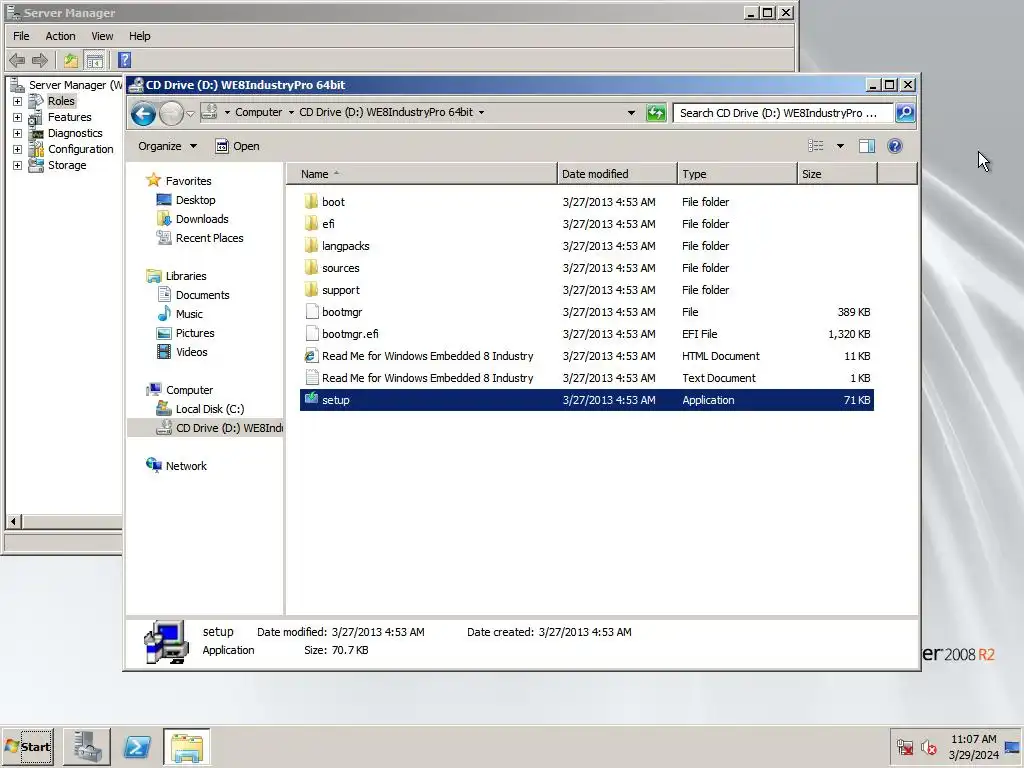Open the view options dropdown arrow
Viewport: 1024px width, 768px height.
840,146
